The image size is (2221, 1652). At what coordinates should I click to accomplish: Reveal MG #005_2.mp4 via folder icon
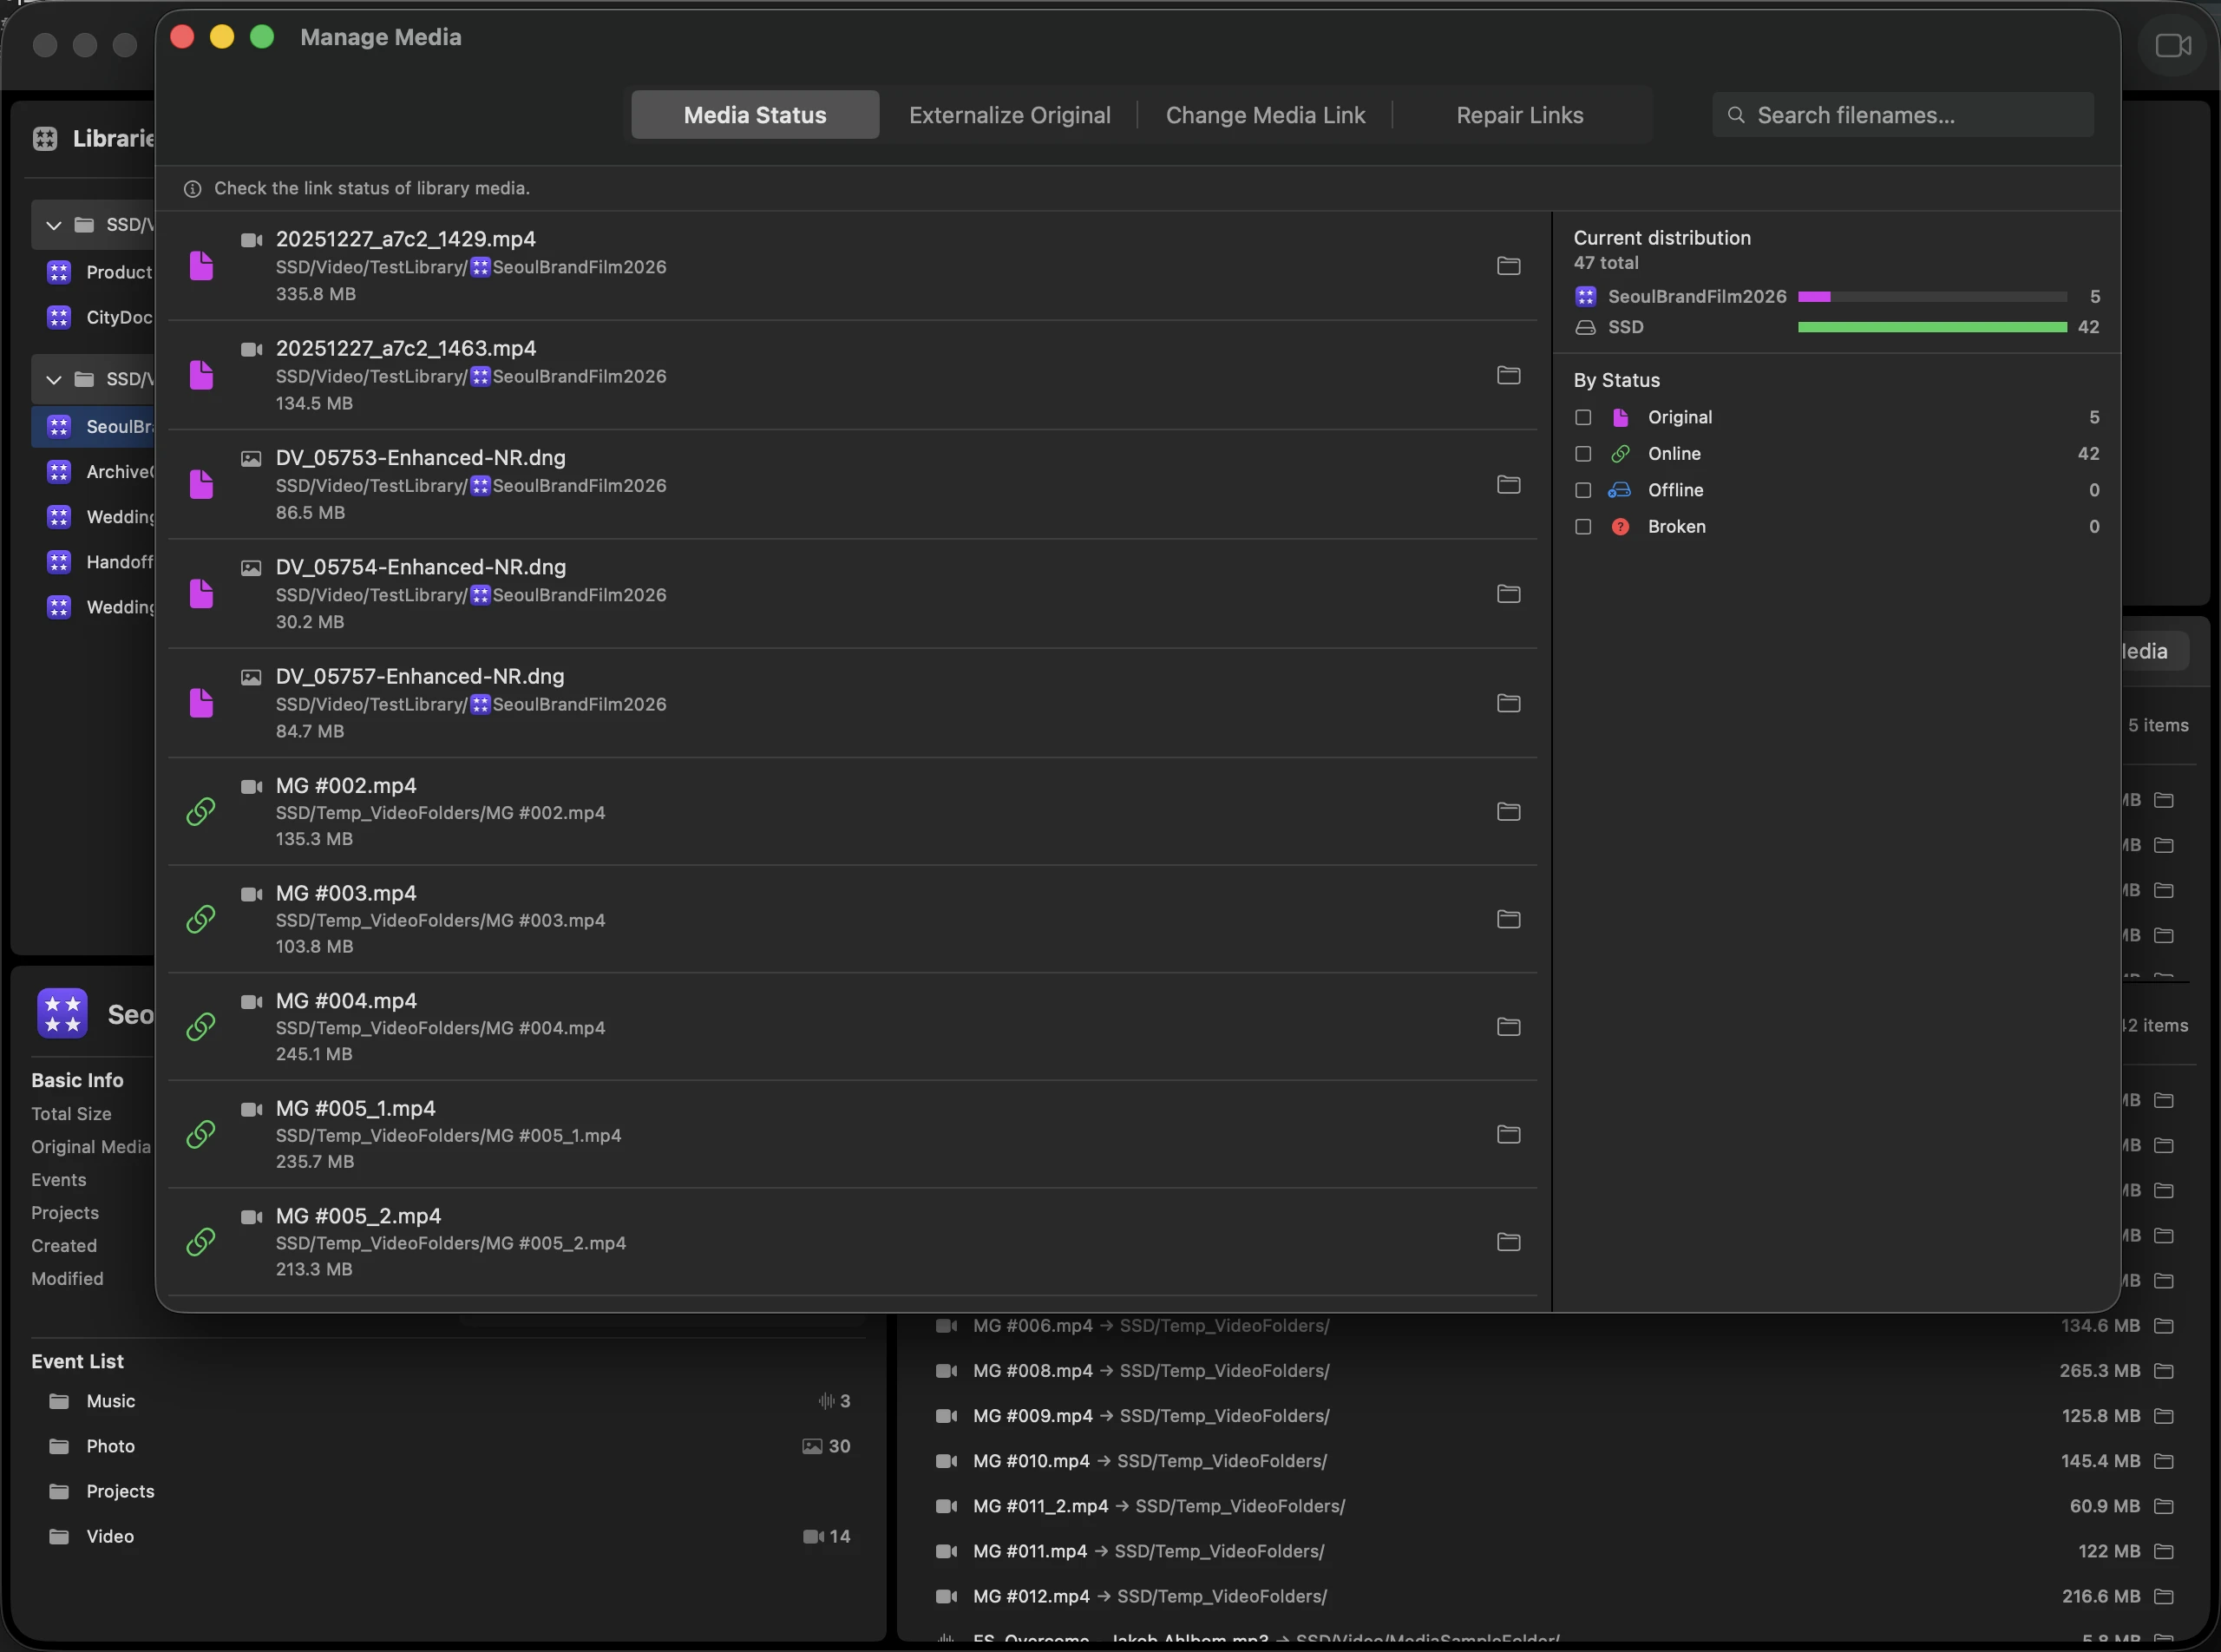(1508, 1242)
